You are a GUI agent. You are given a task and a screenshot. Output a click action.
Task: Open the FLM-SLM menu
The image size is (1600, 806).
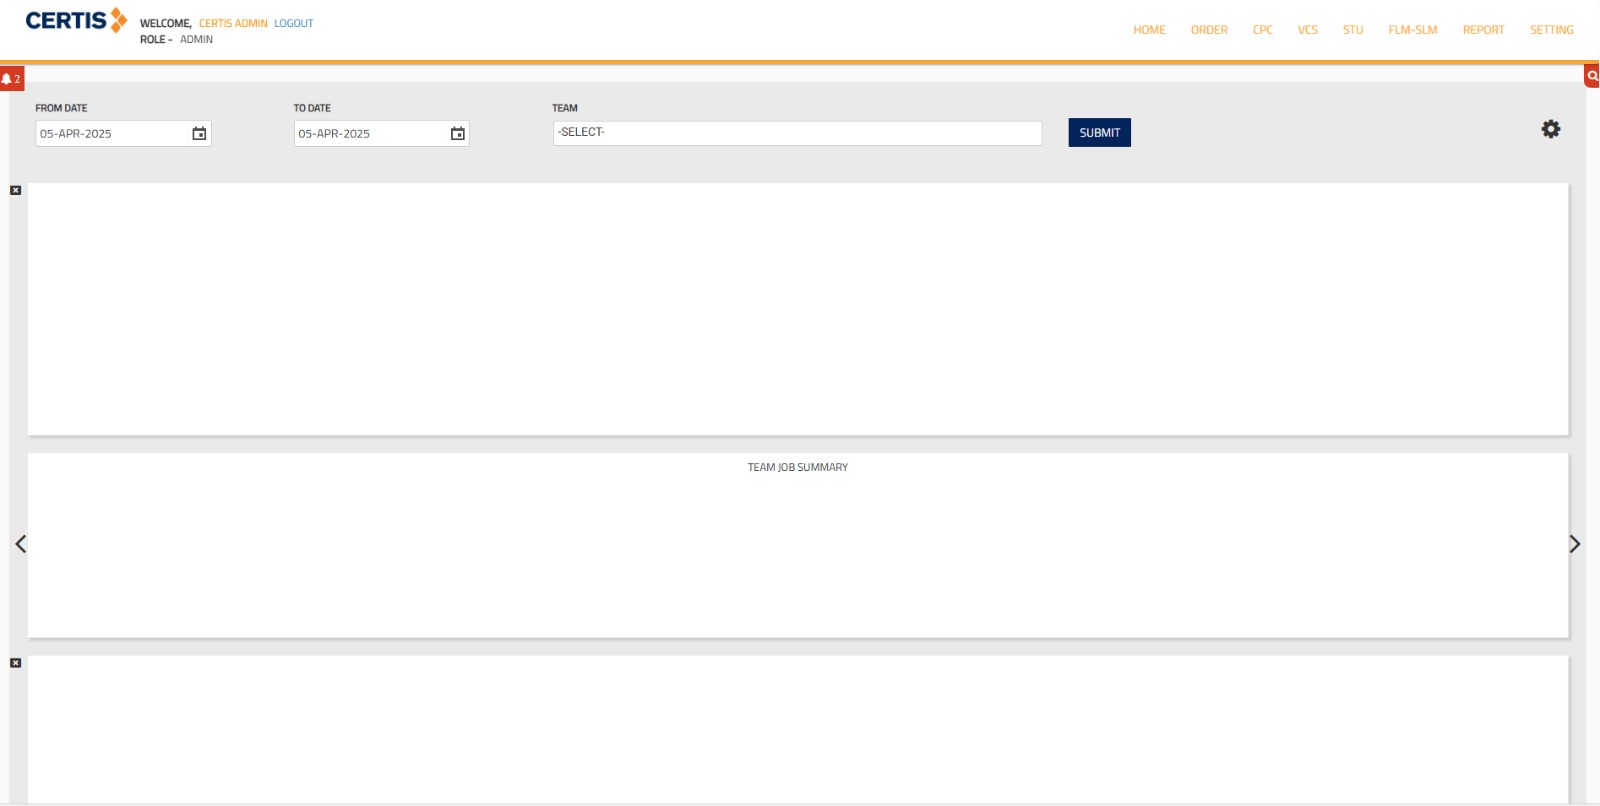(1412, 30)
